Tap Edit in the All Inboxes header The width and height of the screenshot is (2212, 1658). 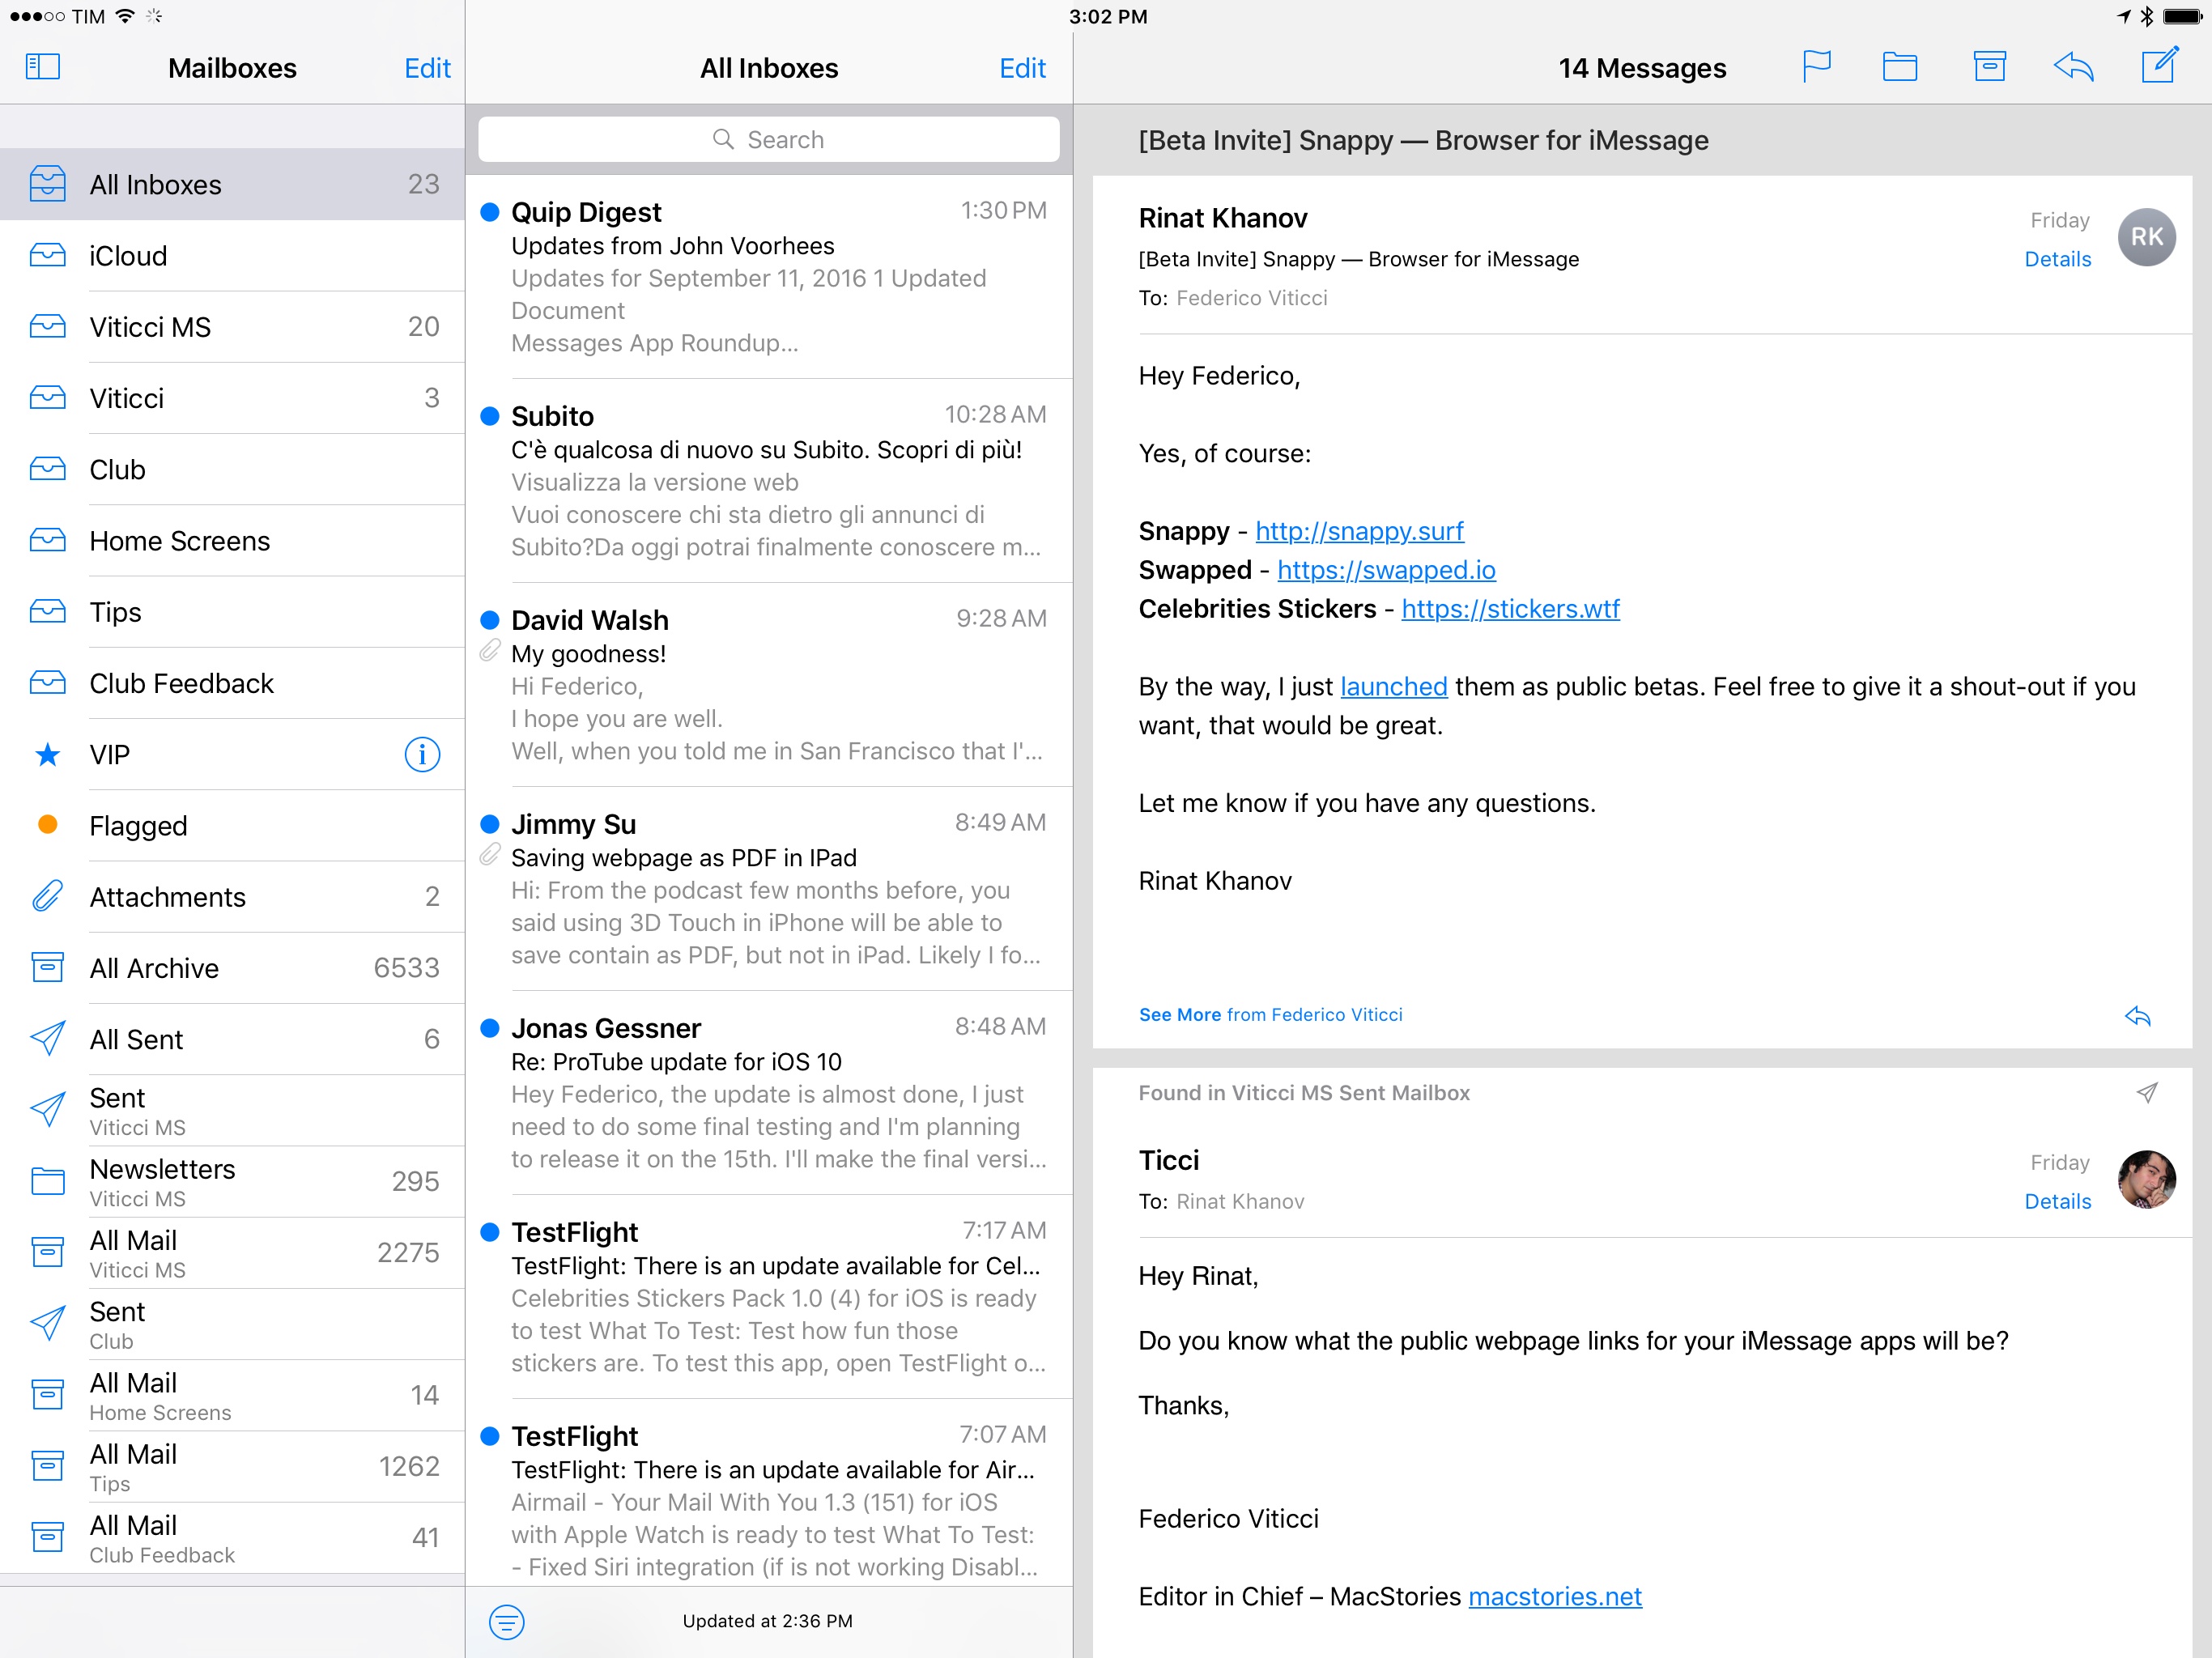(x=1022, y=68)
